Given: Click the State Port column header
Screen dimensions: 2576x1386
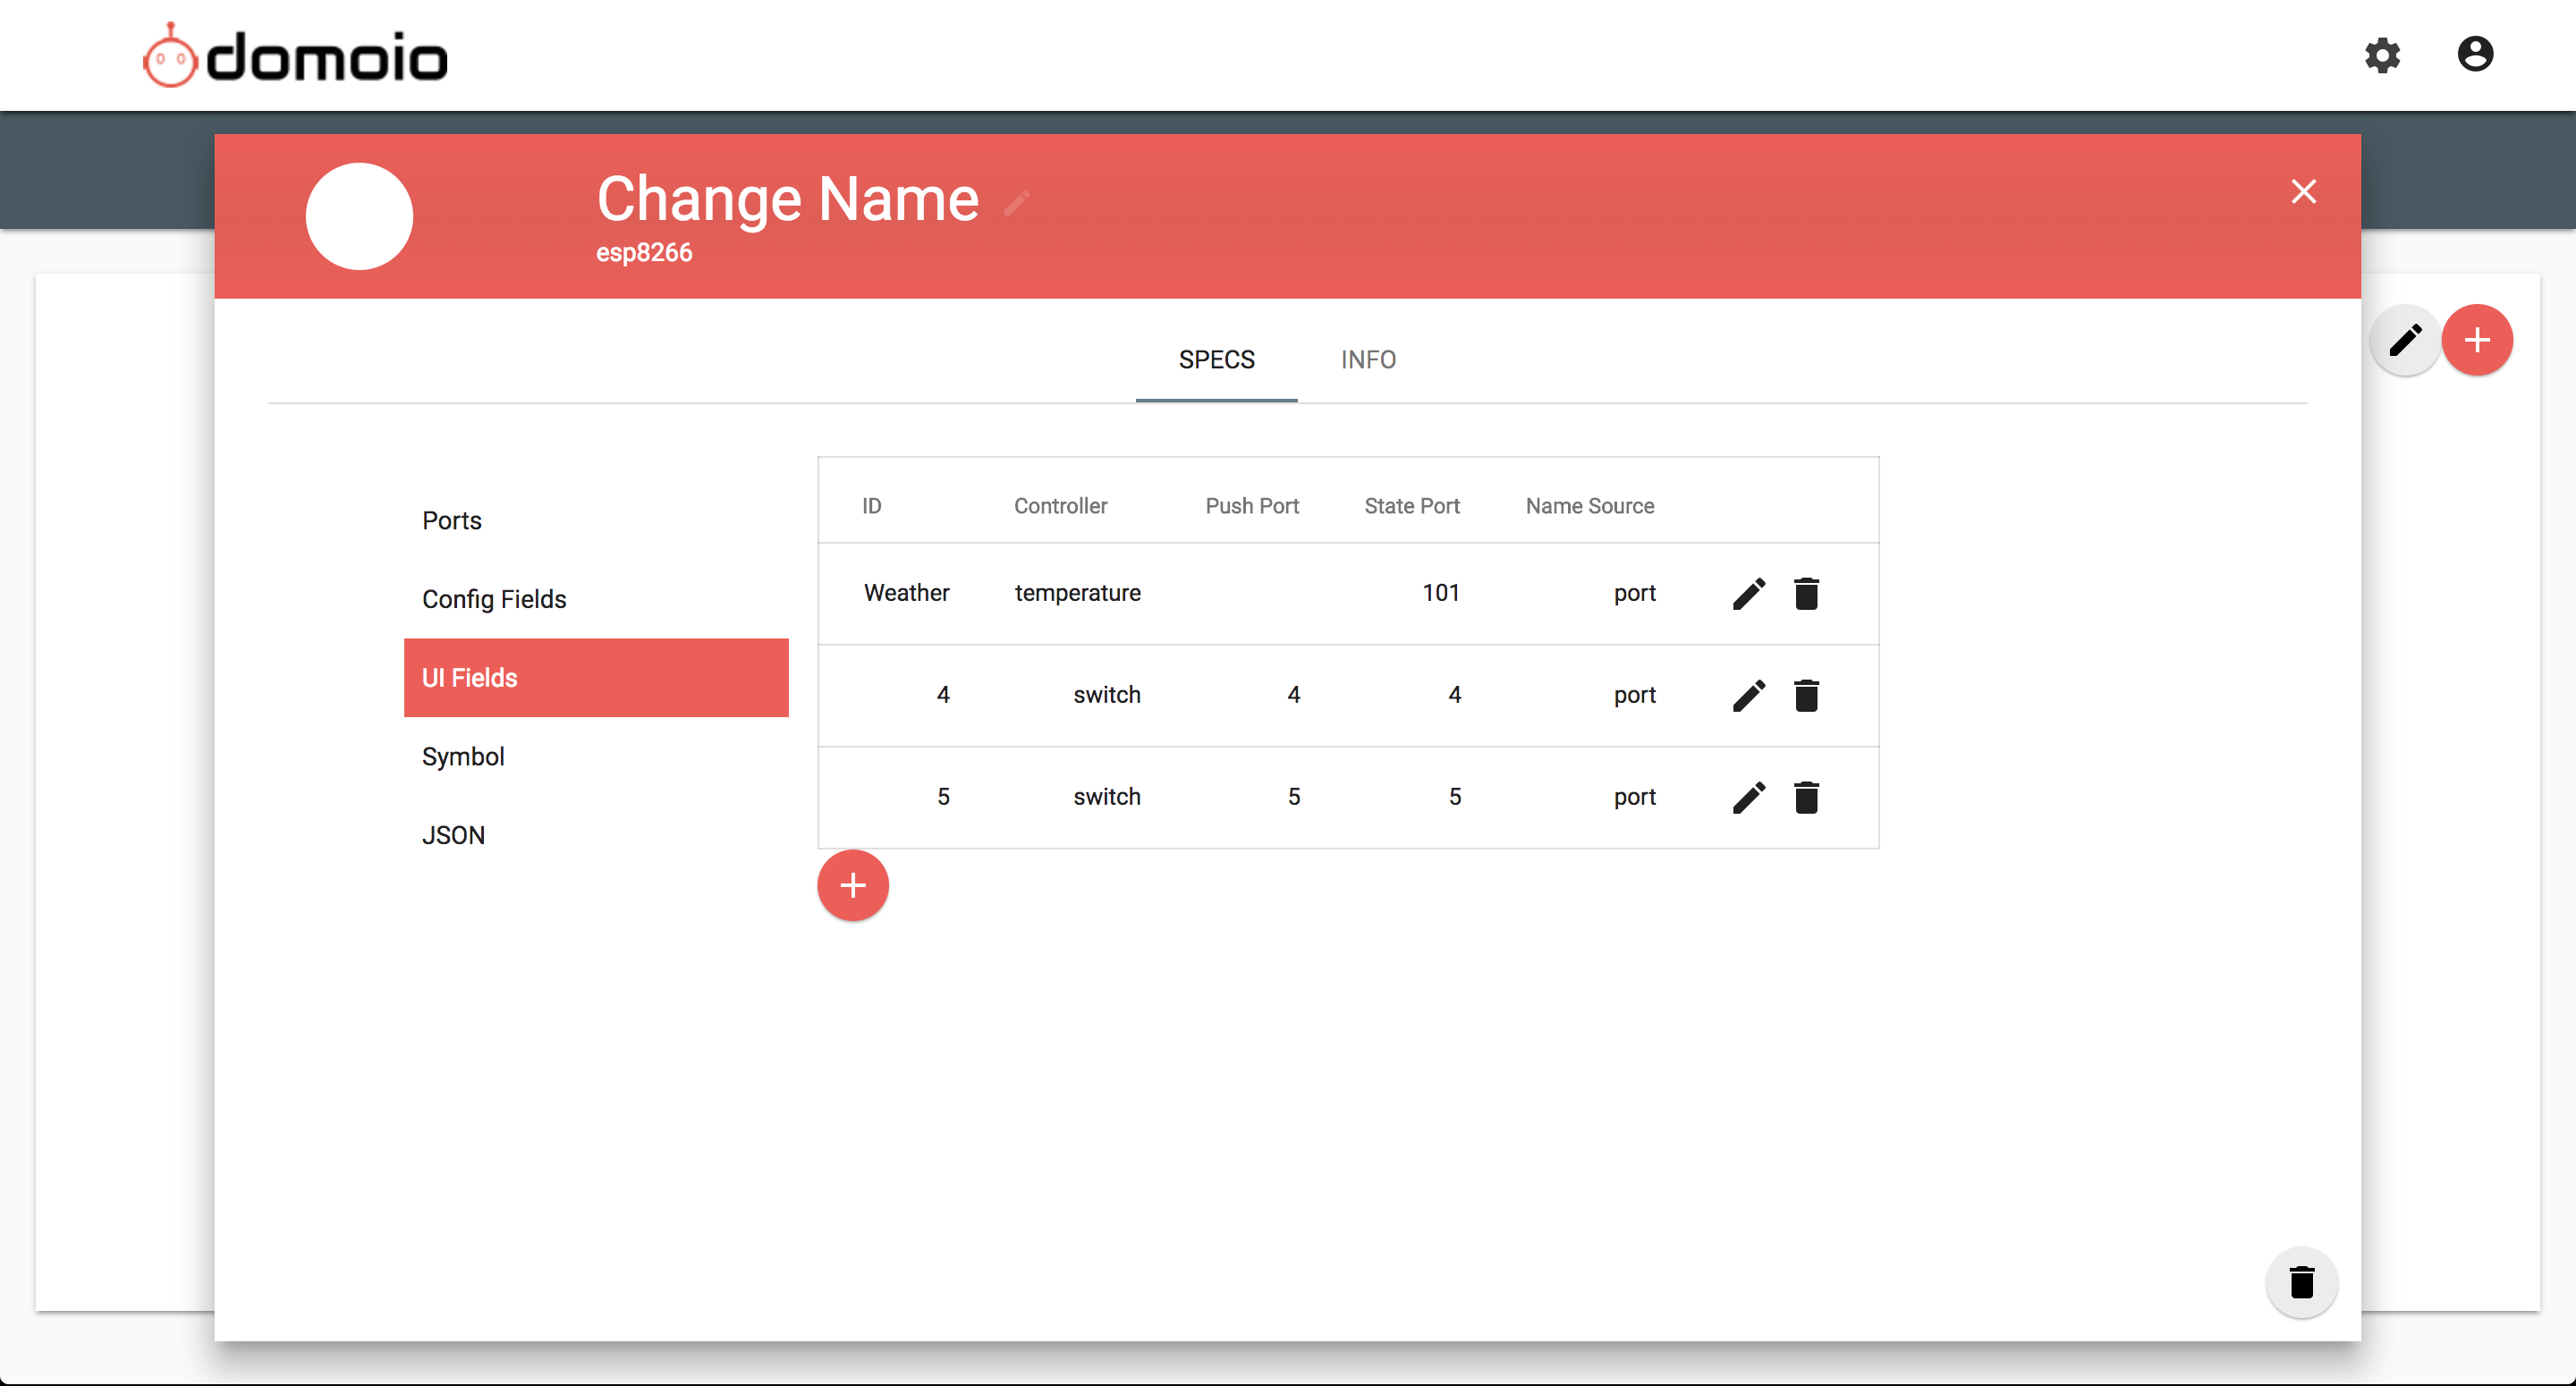Looking at the screenshot, I should (x=1411, y=506).
